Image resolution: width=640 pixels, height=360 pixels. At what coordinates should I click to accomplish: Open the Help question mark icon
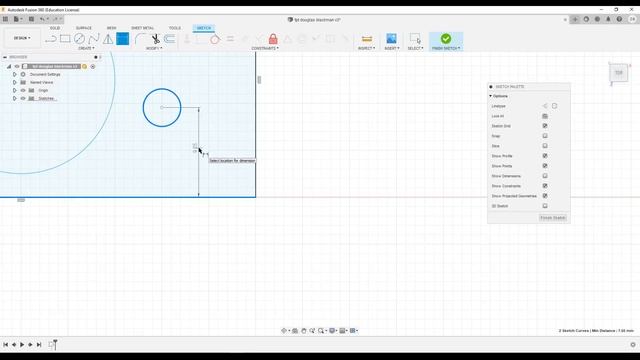tap(619, 19)
